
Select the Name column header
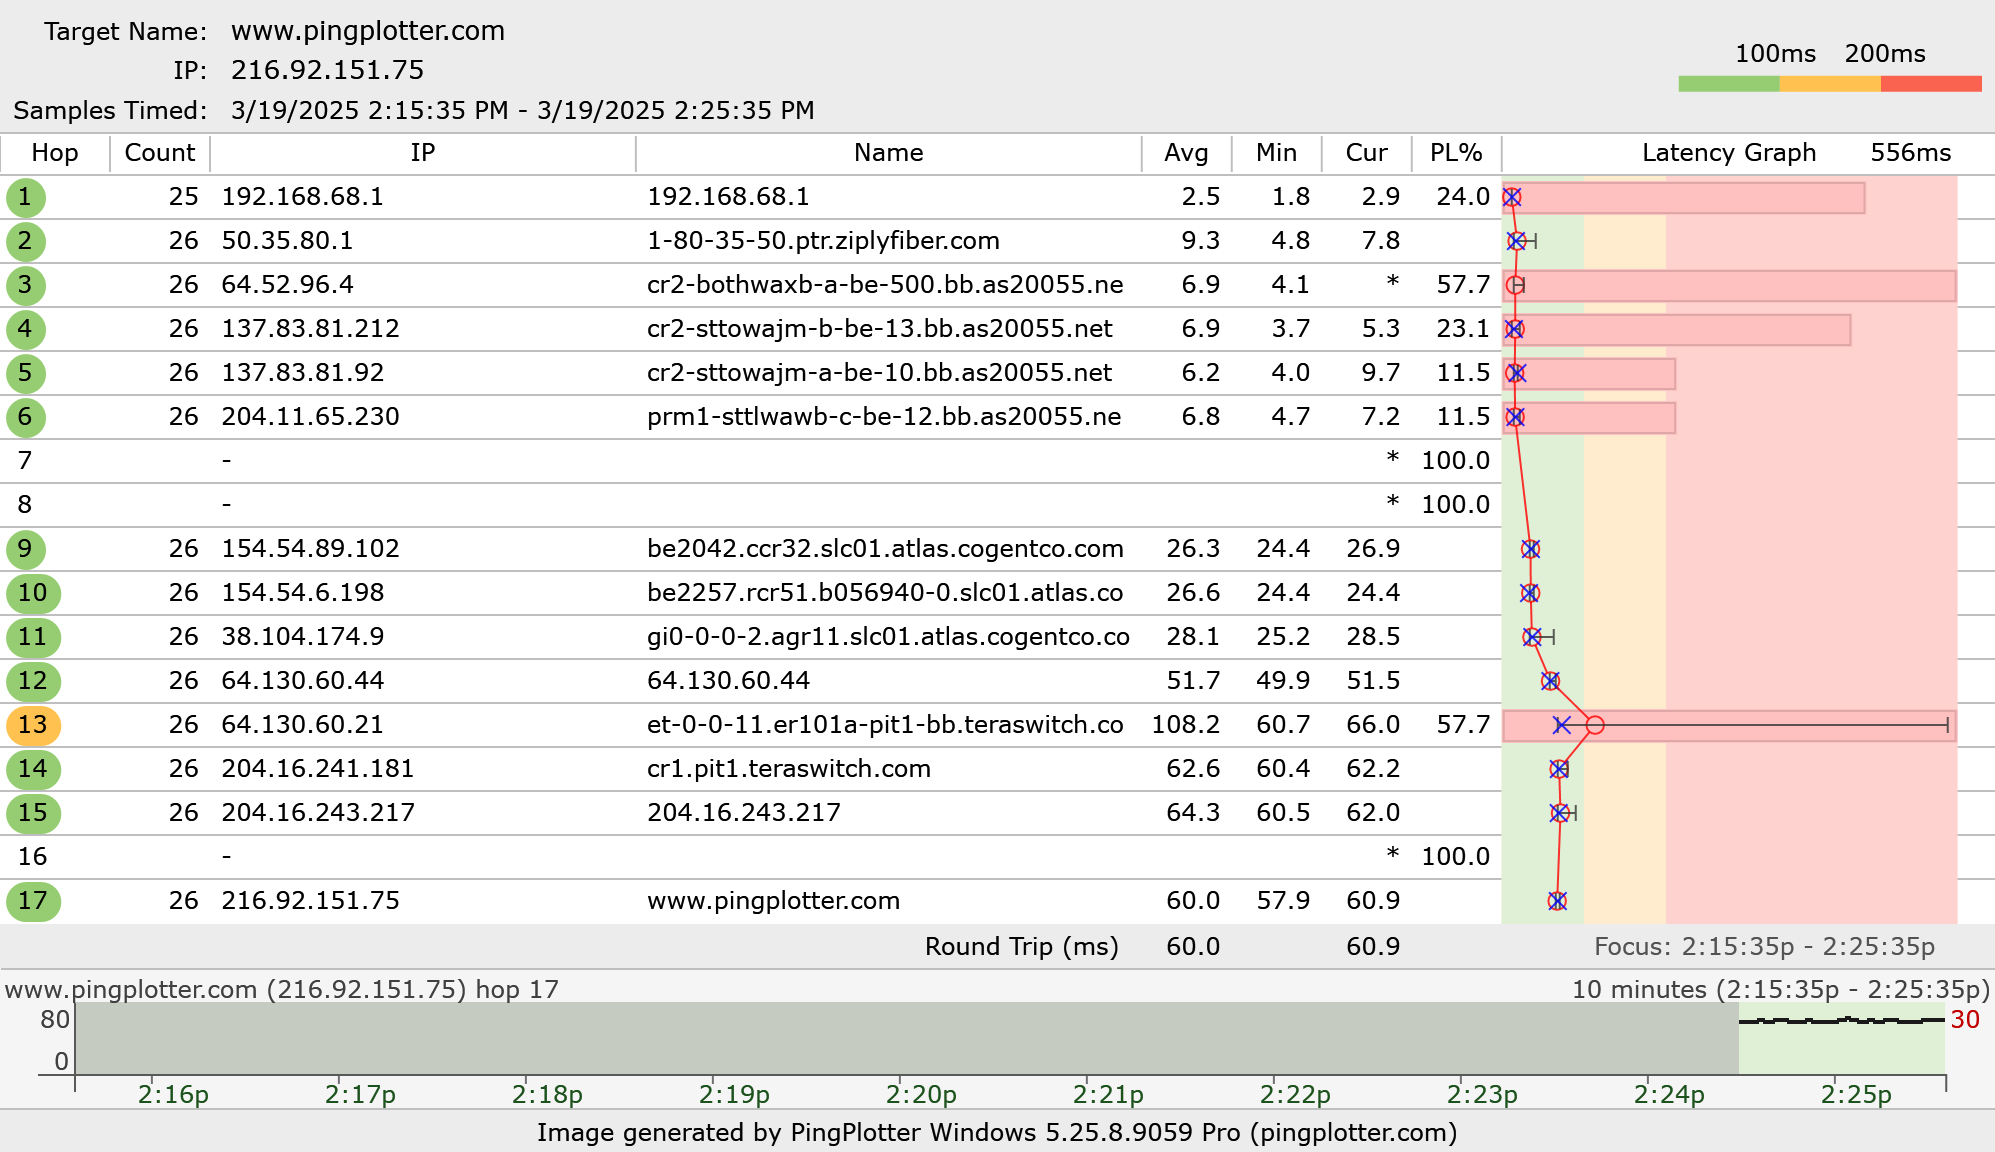(x=888, y=153)
